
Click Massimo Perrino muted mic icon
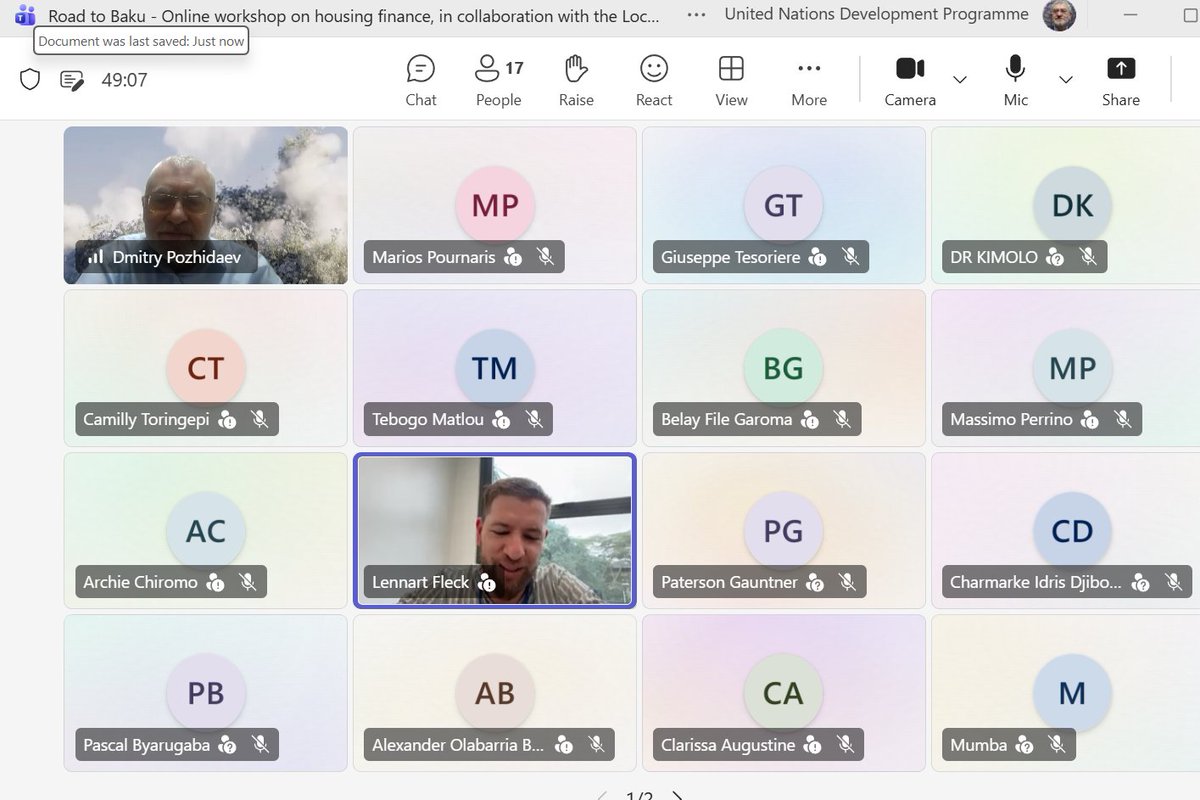[x=1122, y=420]
